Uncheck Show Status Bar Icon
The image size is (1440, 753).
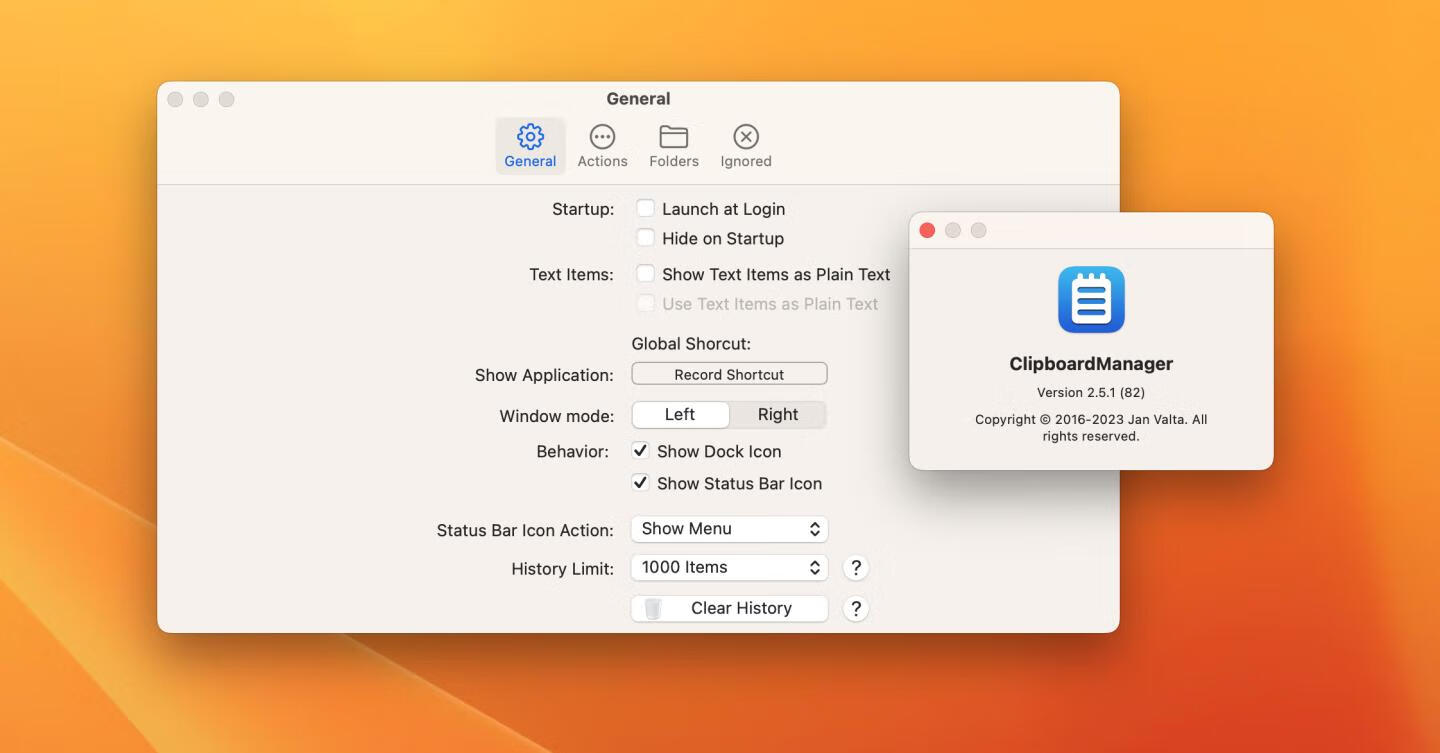(640, 483)
